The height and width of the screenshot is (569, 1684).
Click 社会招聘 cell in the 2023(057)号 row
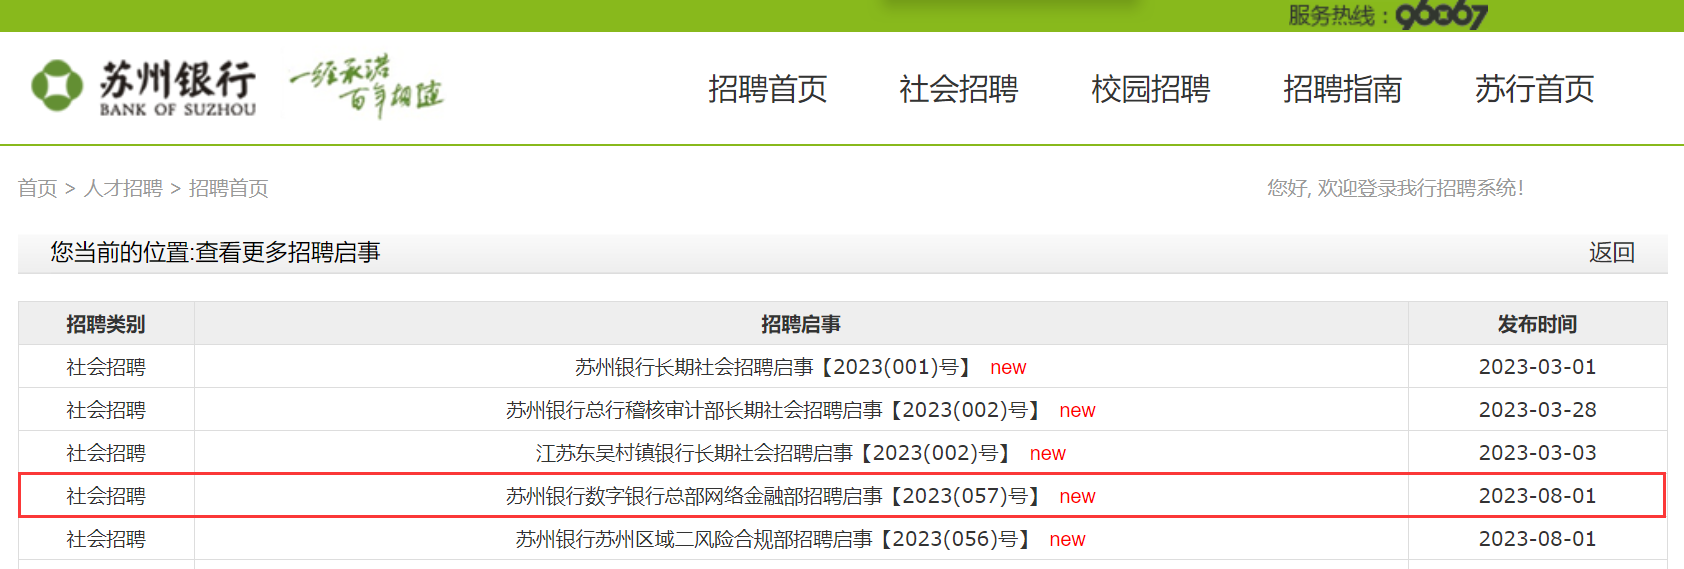point(106,496)
